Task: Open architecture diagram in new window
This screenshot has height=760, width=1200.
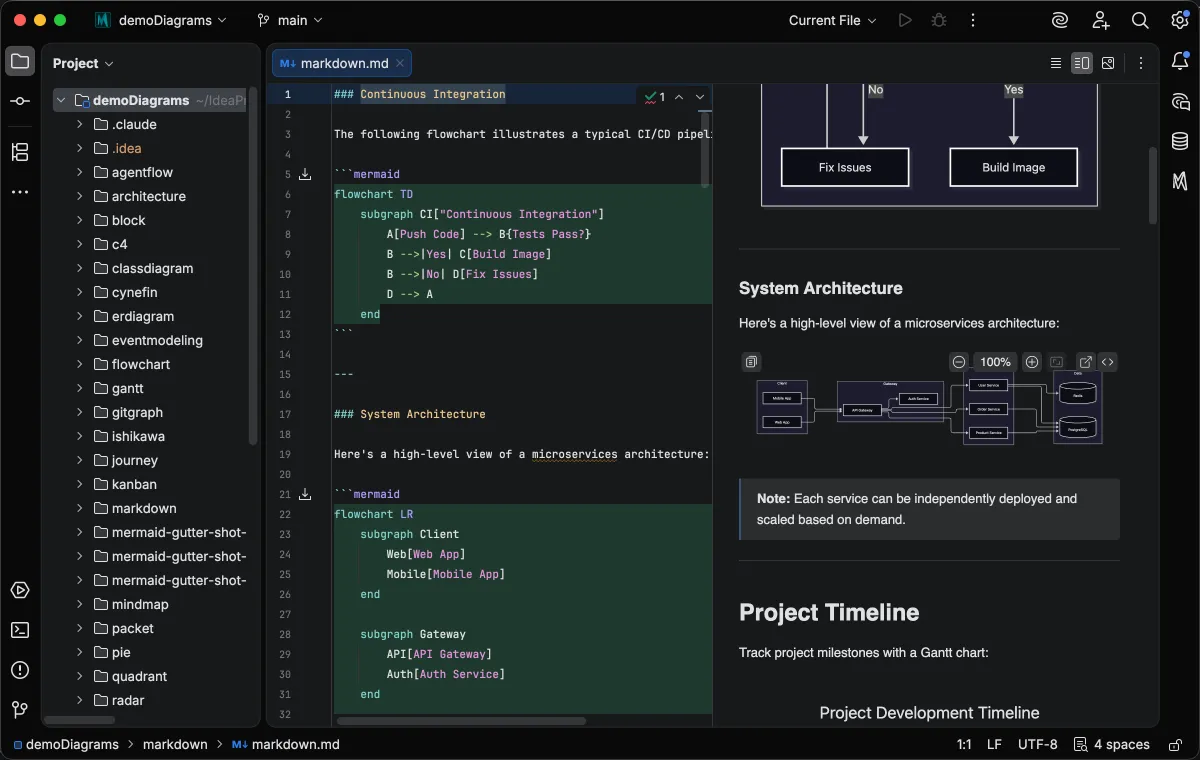Action: pyautogui.click(x=1086, y=362)
